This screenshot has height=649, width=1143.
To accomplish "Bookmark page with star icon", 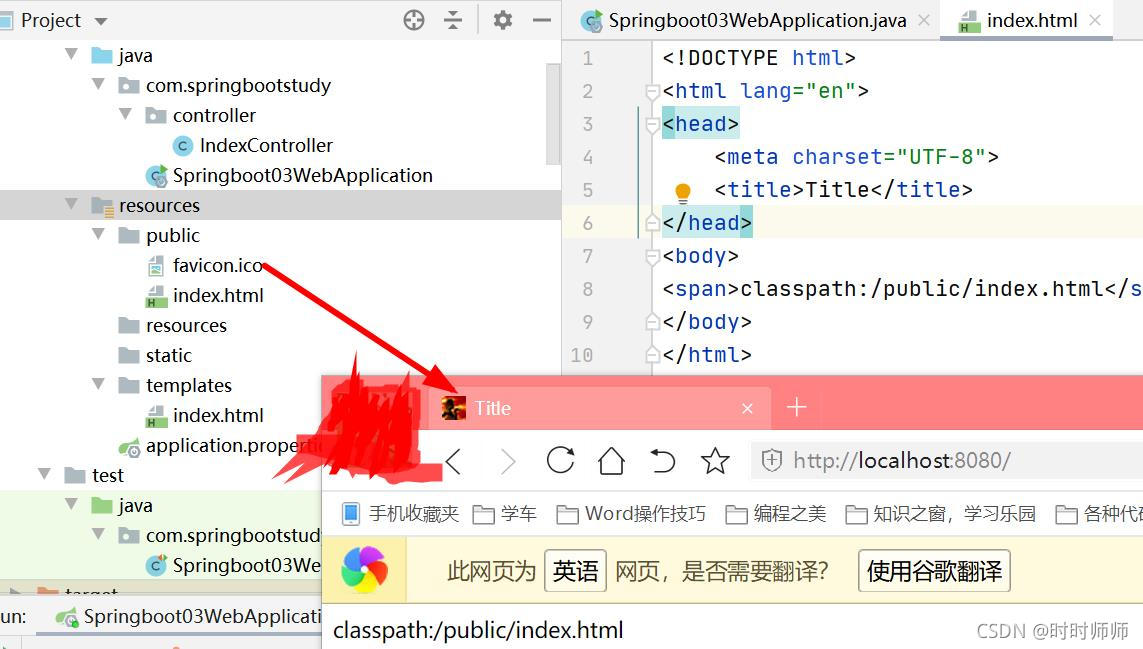I will (x=714, y=460).
